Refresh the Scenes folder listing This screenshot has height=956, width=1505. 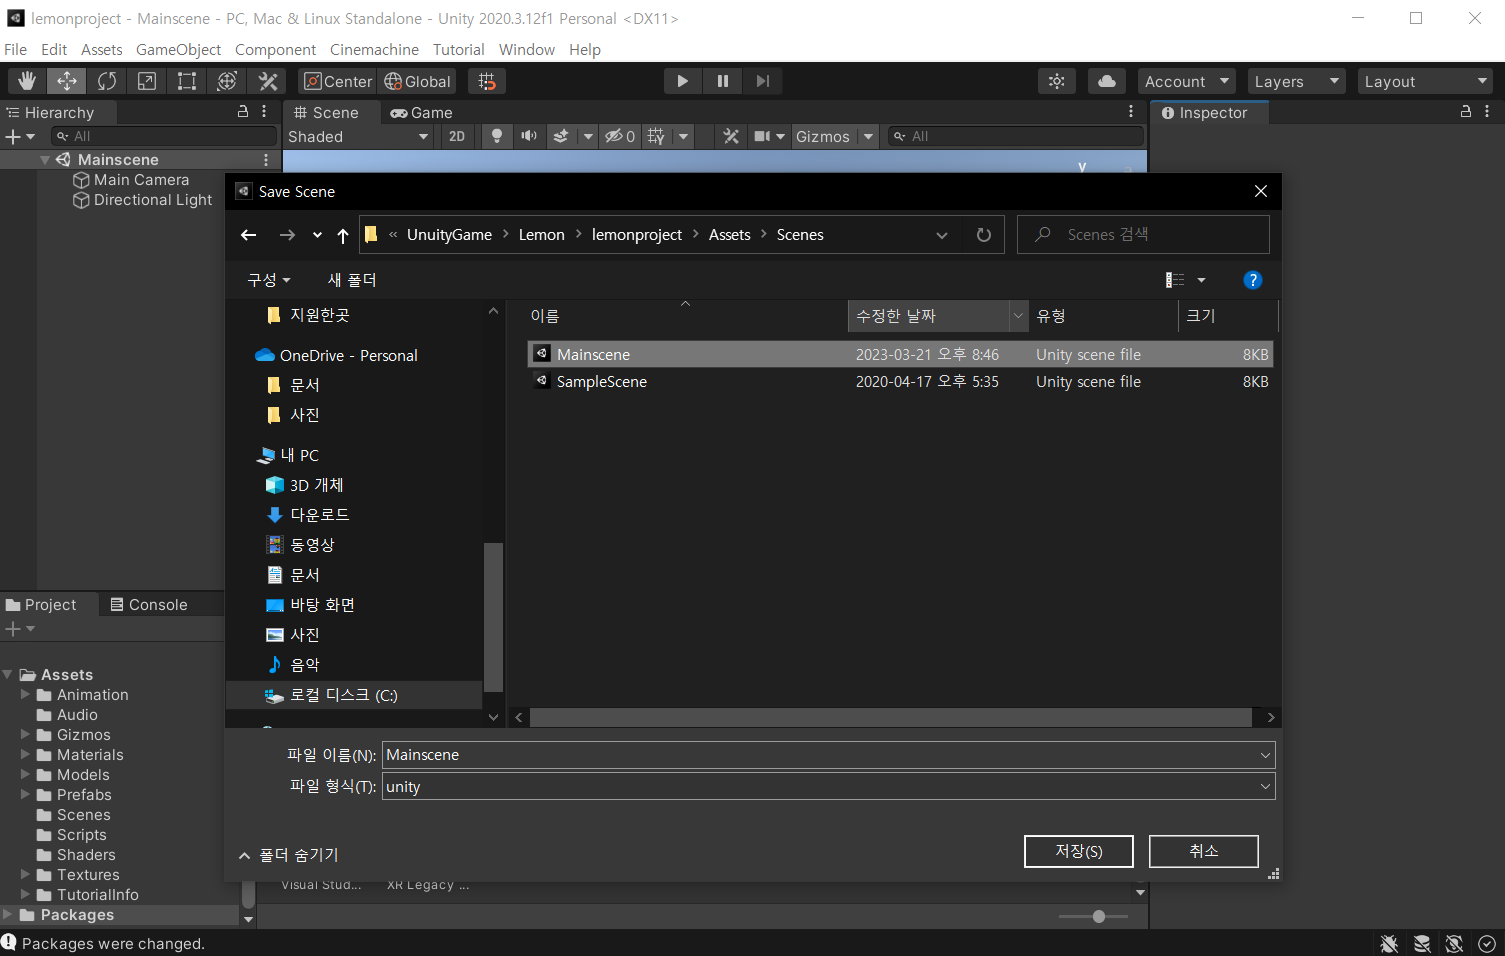[x=984, y=235]
